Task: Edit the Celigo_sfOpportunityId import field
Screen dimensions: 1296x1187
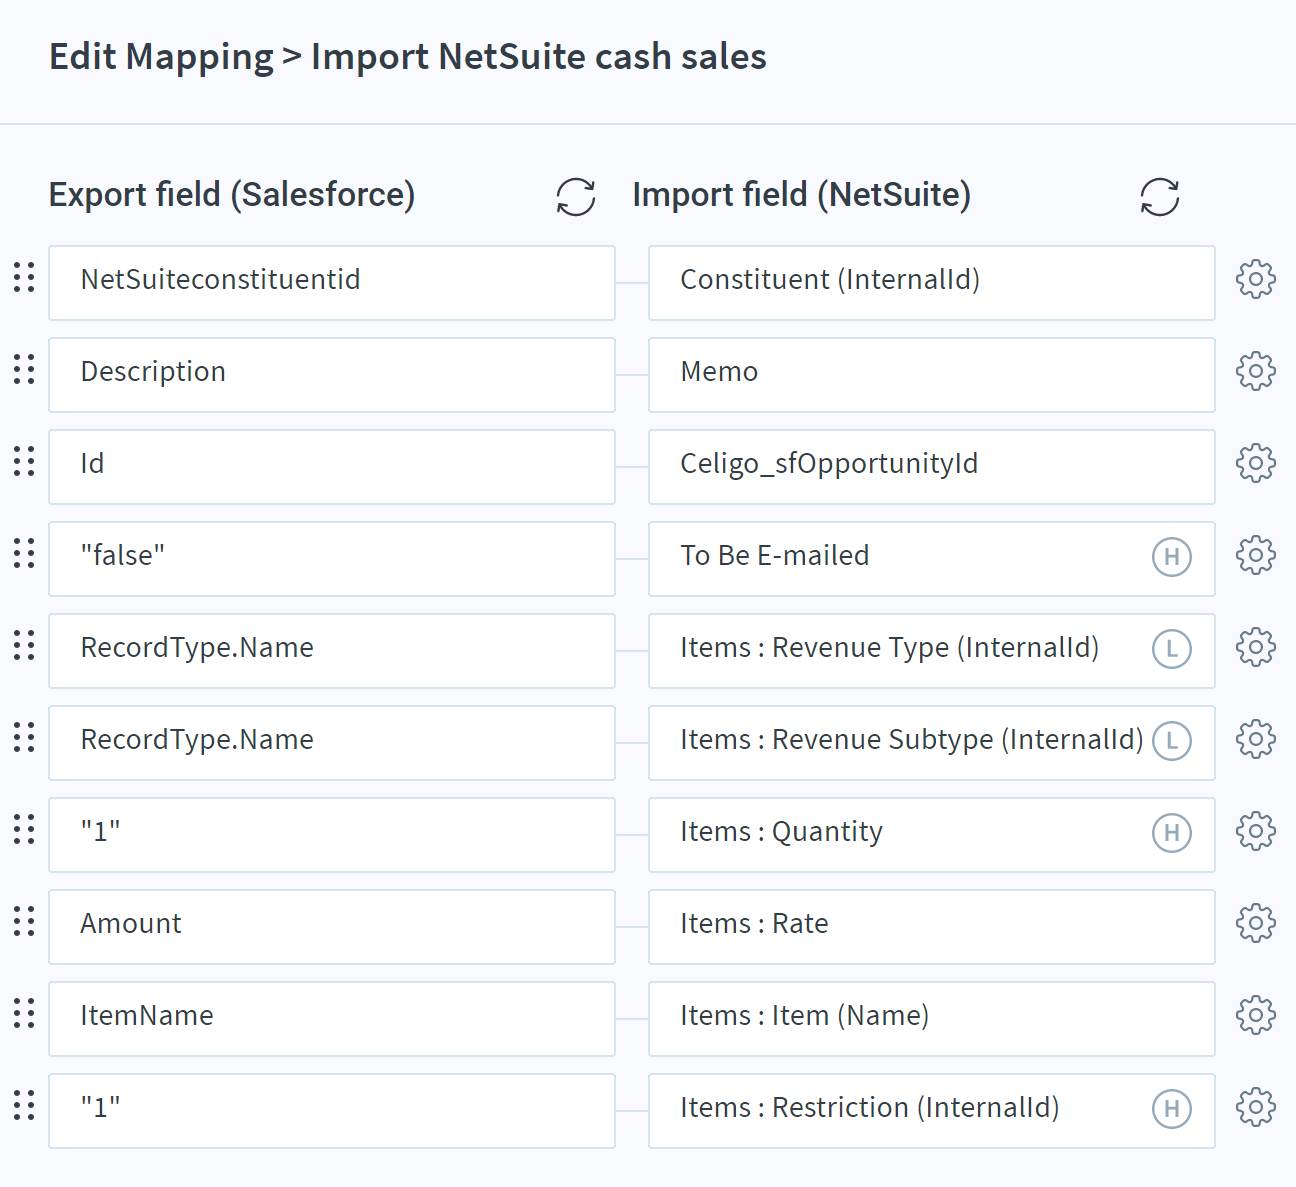Action: [x=932, y=467]
